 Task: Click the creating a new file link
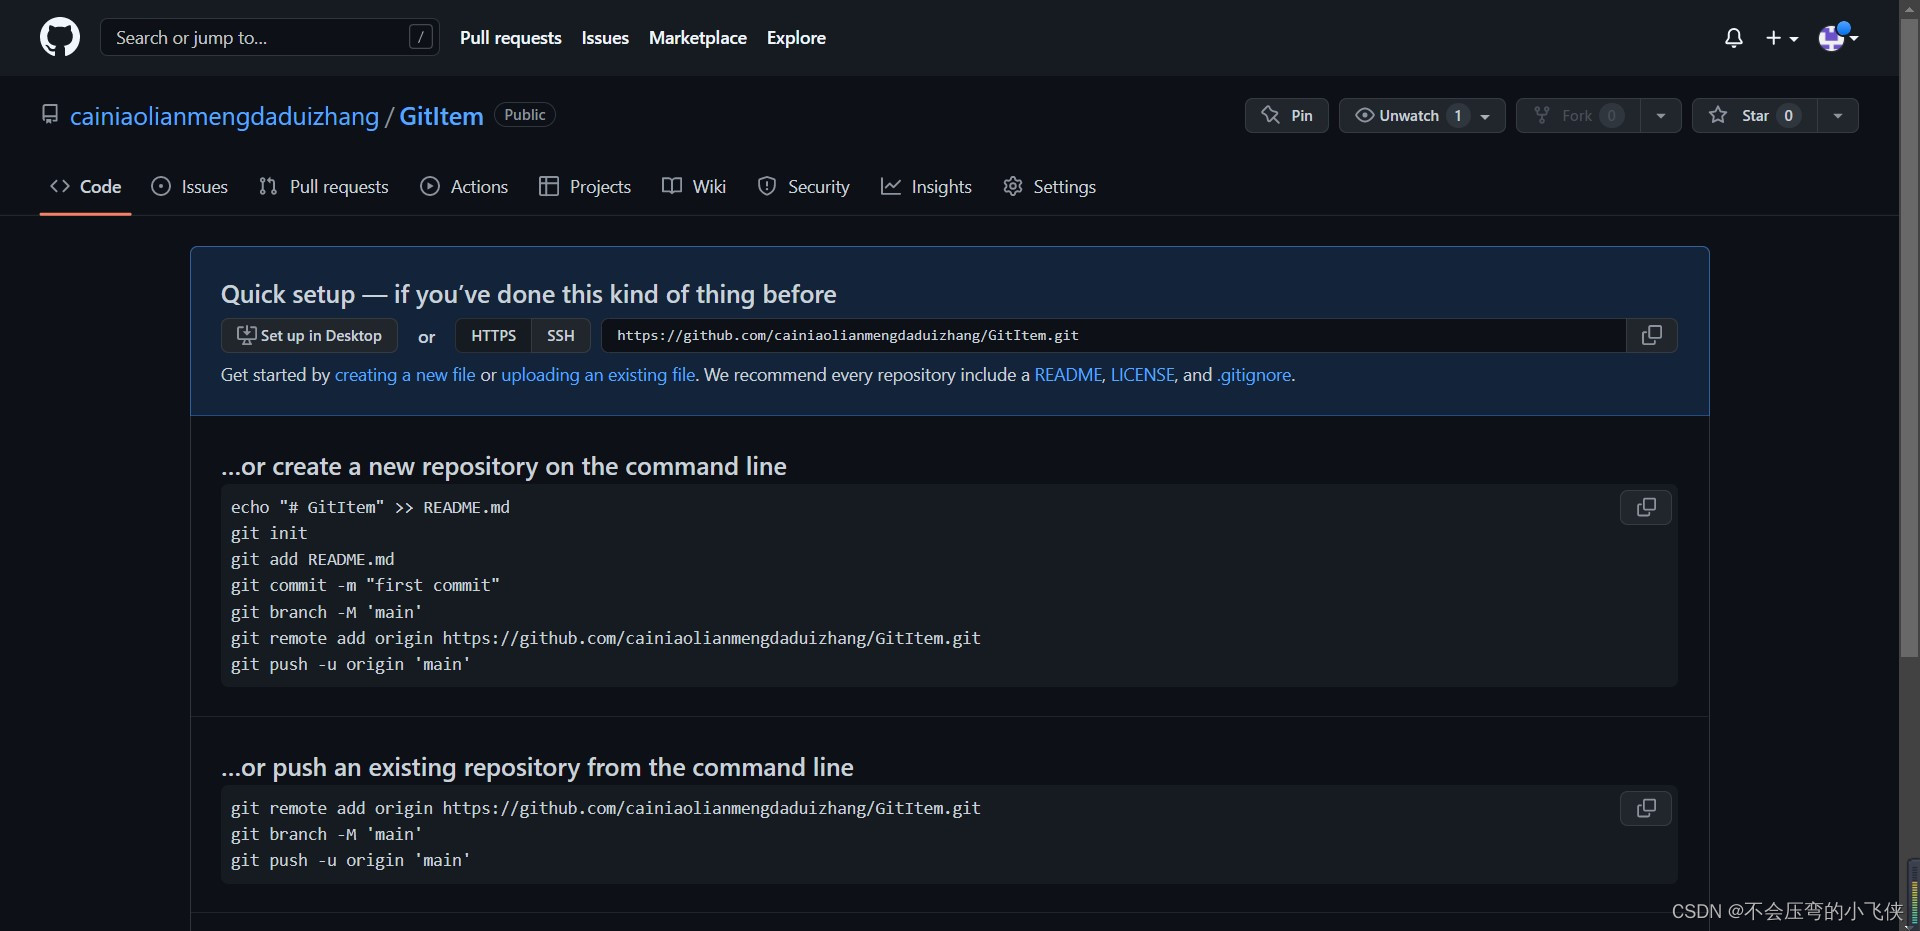pos(405,375)
